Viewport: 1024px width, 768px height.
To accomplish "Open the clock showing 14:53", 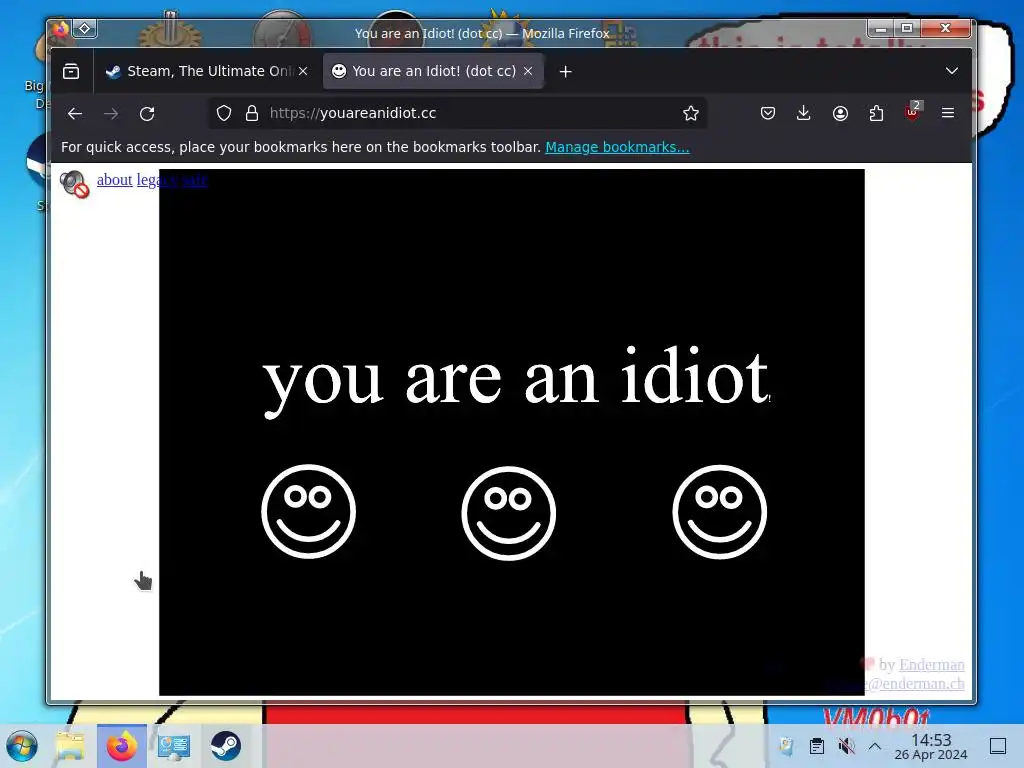I will click(931, 746).
